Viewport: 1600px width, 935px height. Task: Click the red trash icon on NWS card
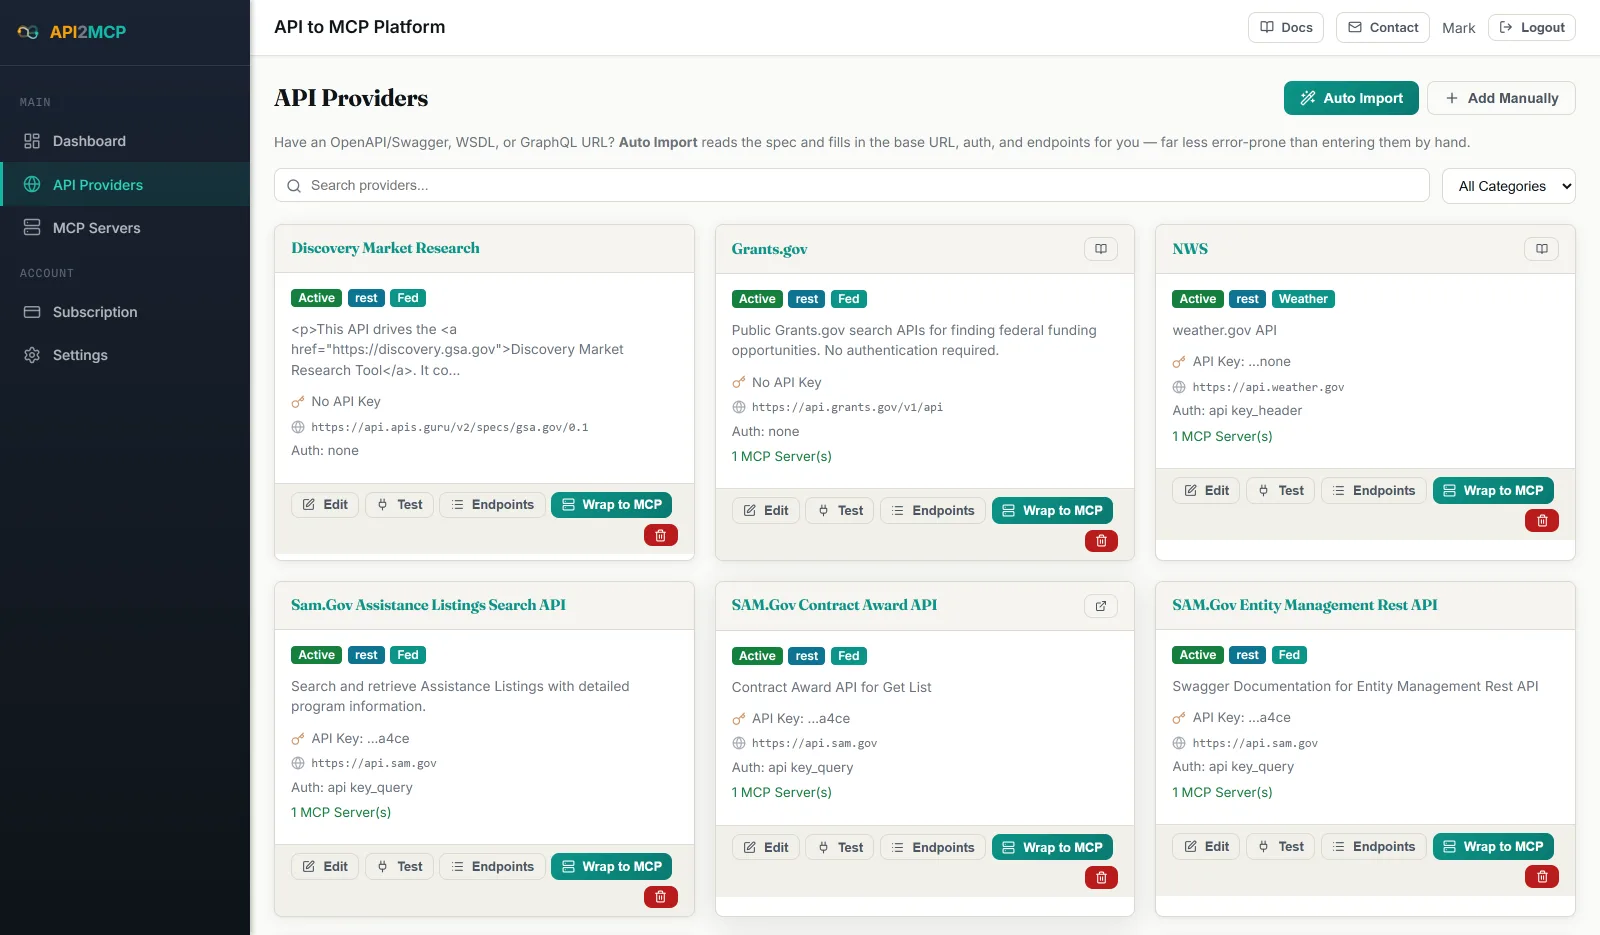[1542, 521]
